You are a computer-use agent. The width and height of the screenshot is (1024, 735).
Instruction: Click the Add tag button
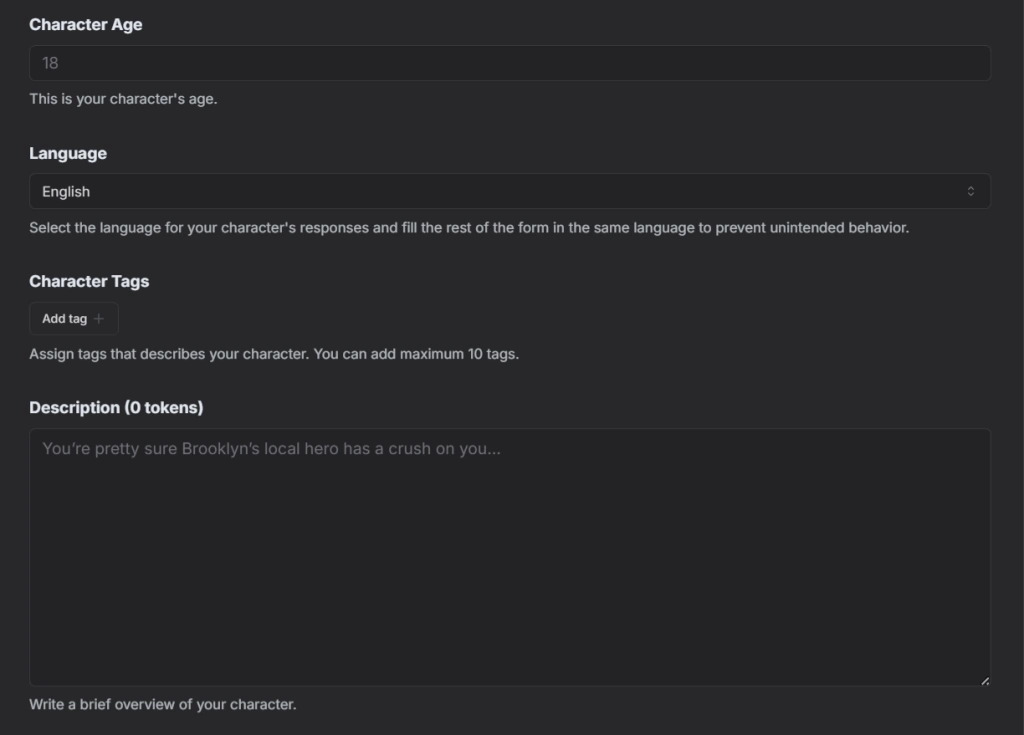72,318
